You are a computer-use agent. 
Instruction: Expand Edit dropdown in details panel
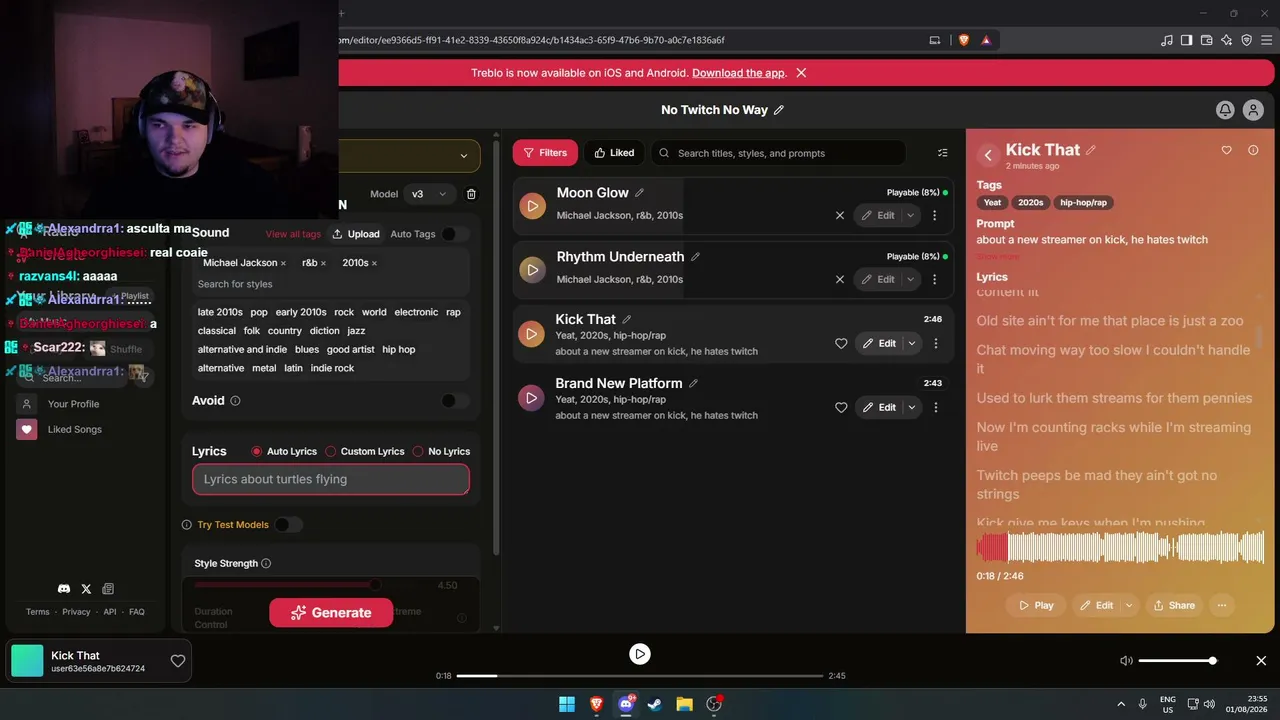click(1129, 605)
